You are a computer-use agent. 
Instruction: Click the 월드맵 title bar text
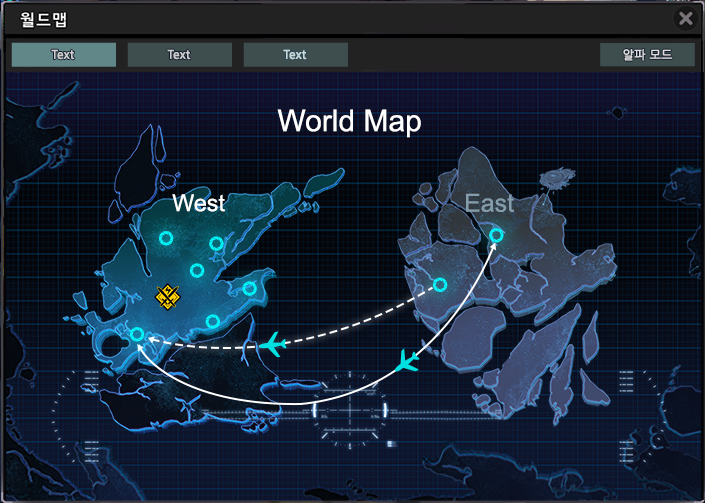pyautogui.click(x=44, y=18)
